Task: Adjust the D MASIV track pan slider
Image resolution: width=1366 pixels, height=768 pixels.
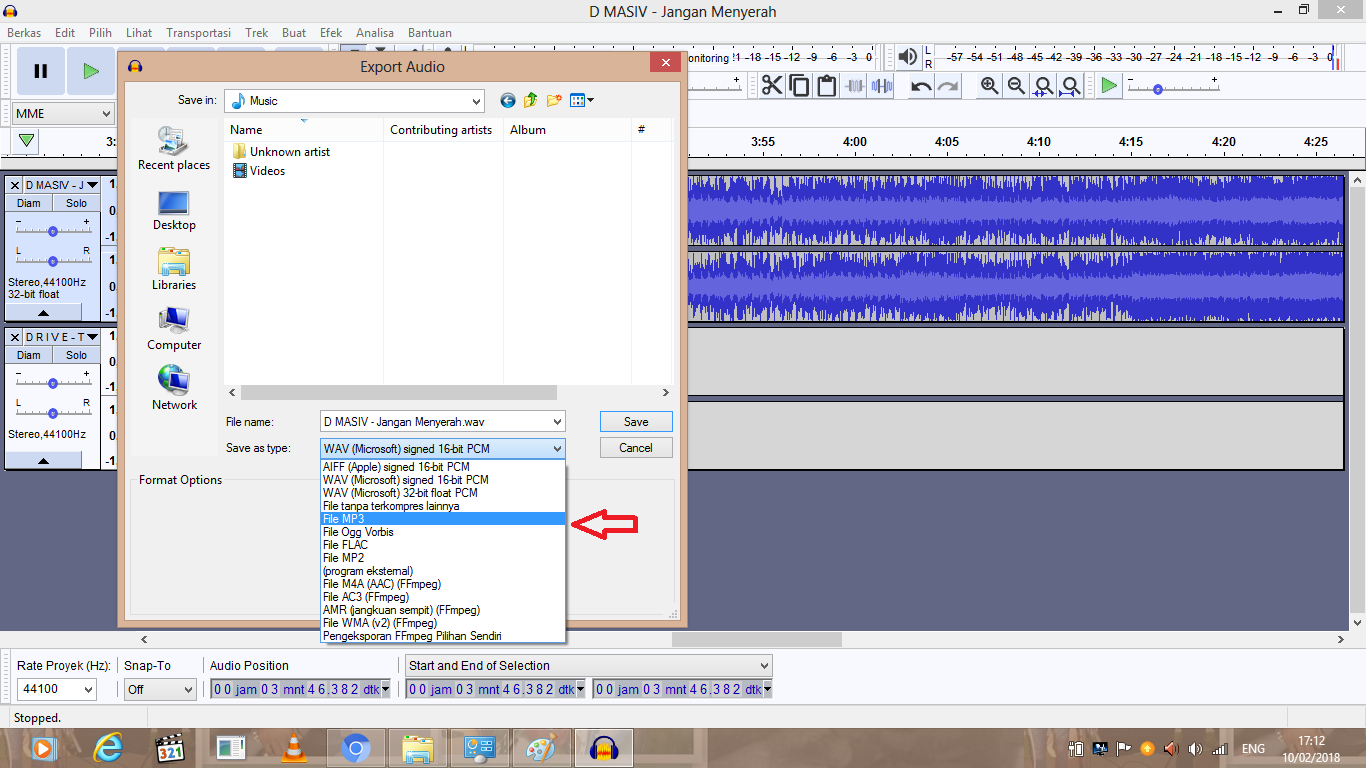Action: click(52, 260)
